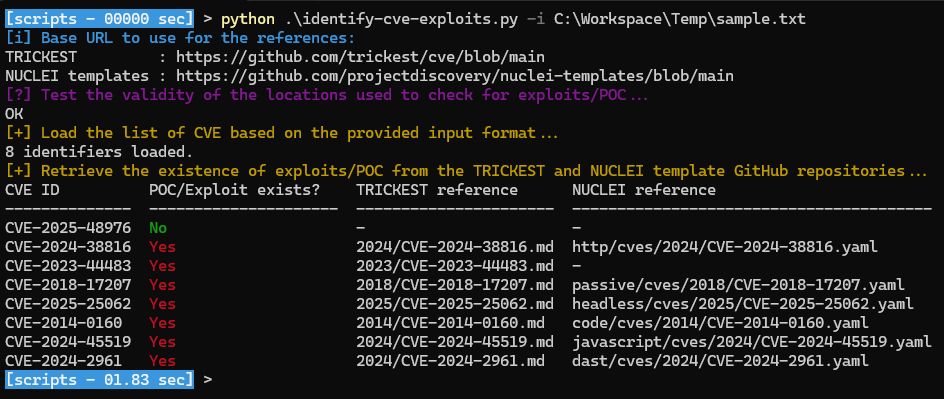Click the green 'No' result value
The width and height of the screenshot is (944, 399).
(158, 228)
